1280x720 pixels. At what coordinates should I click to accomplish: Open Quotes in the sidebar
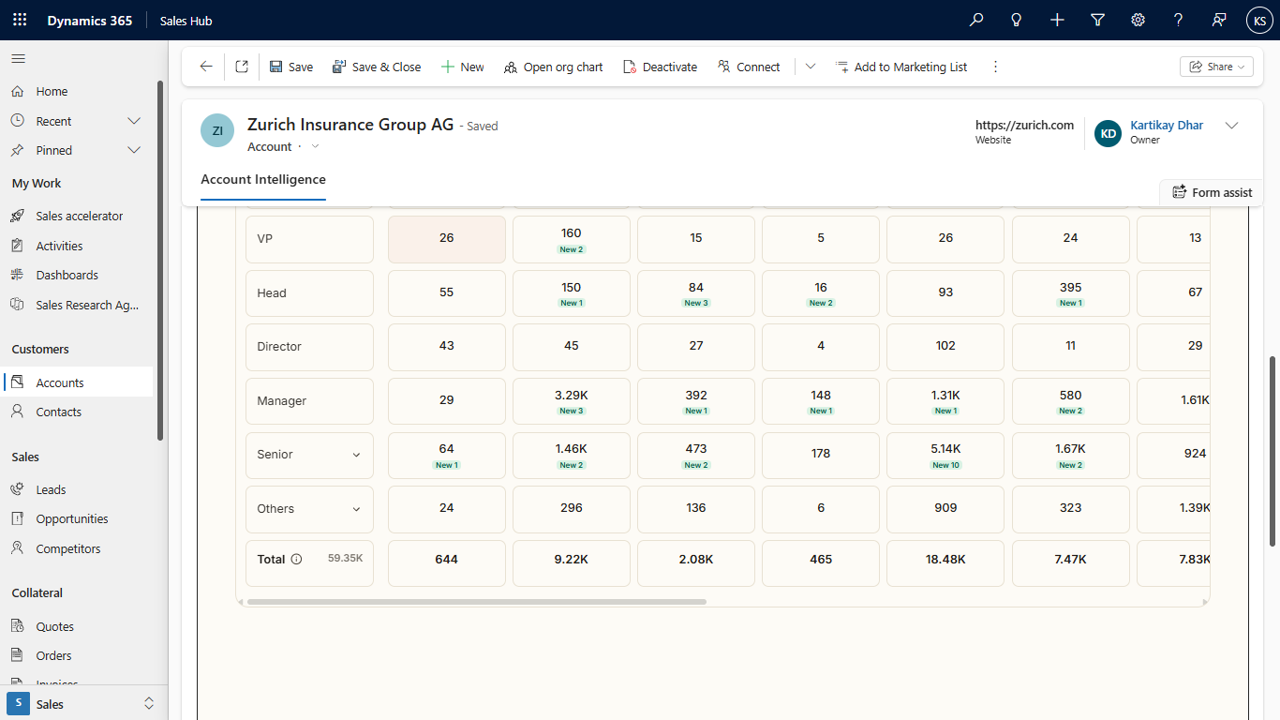pos(55,627)
